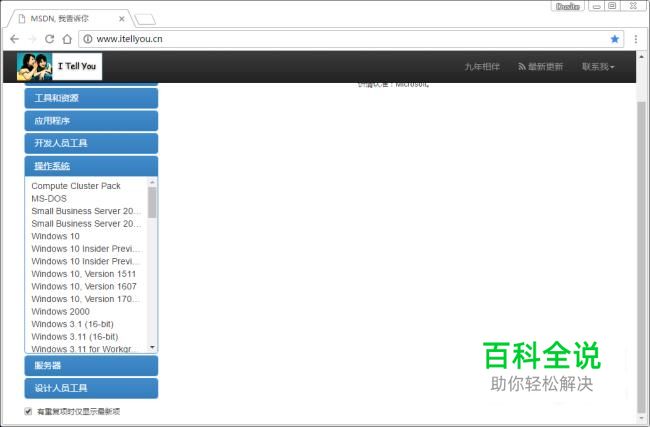Select Windows 3.11 for Workgroups entry
This screenshot has width=650, height=427.
pos(84,349)
